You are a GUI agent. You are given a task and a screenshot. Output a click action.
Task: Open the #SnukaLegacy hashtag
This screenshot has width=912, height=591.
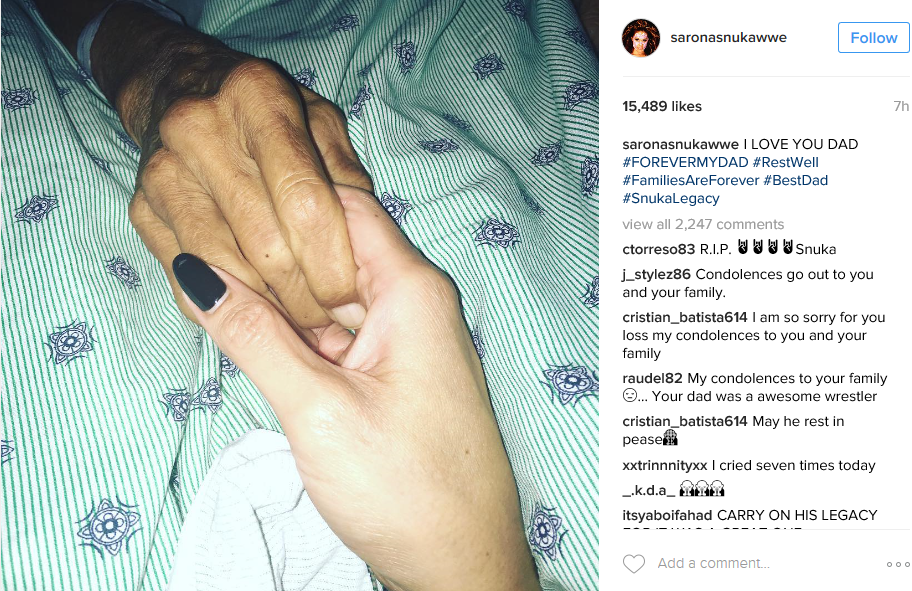pos(671,198)
